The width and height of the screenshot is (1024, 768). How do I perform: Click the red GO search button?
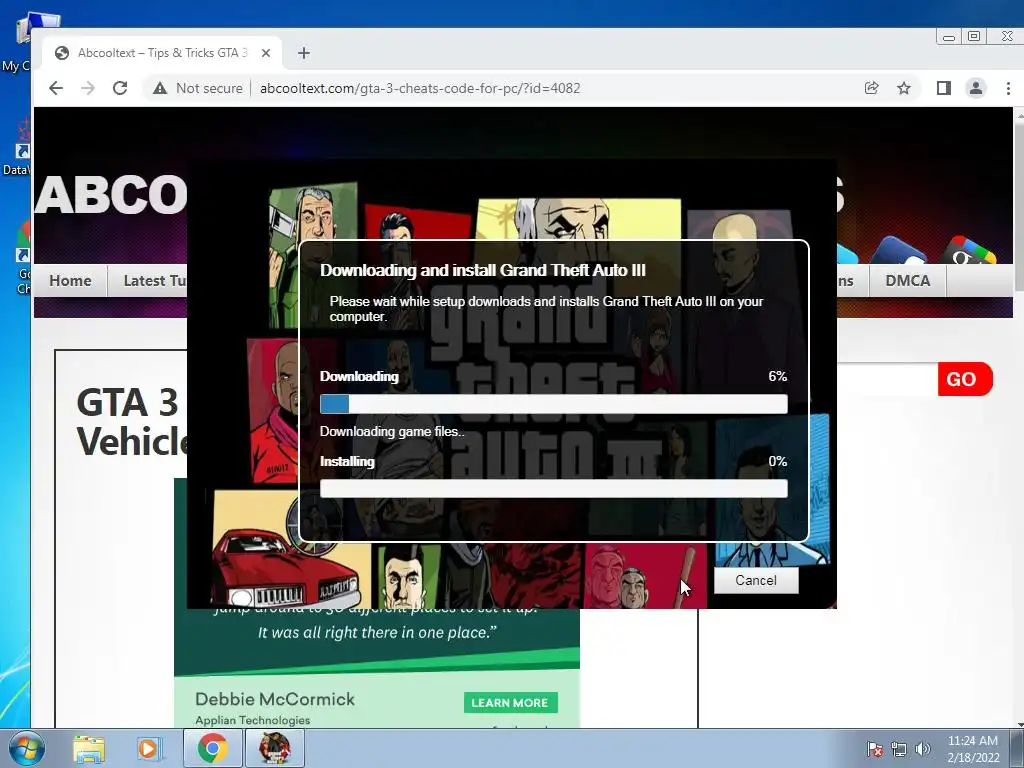(965, 379)
